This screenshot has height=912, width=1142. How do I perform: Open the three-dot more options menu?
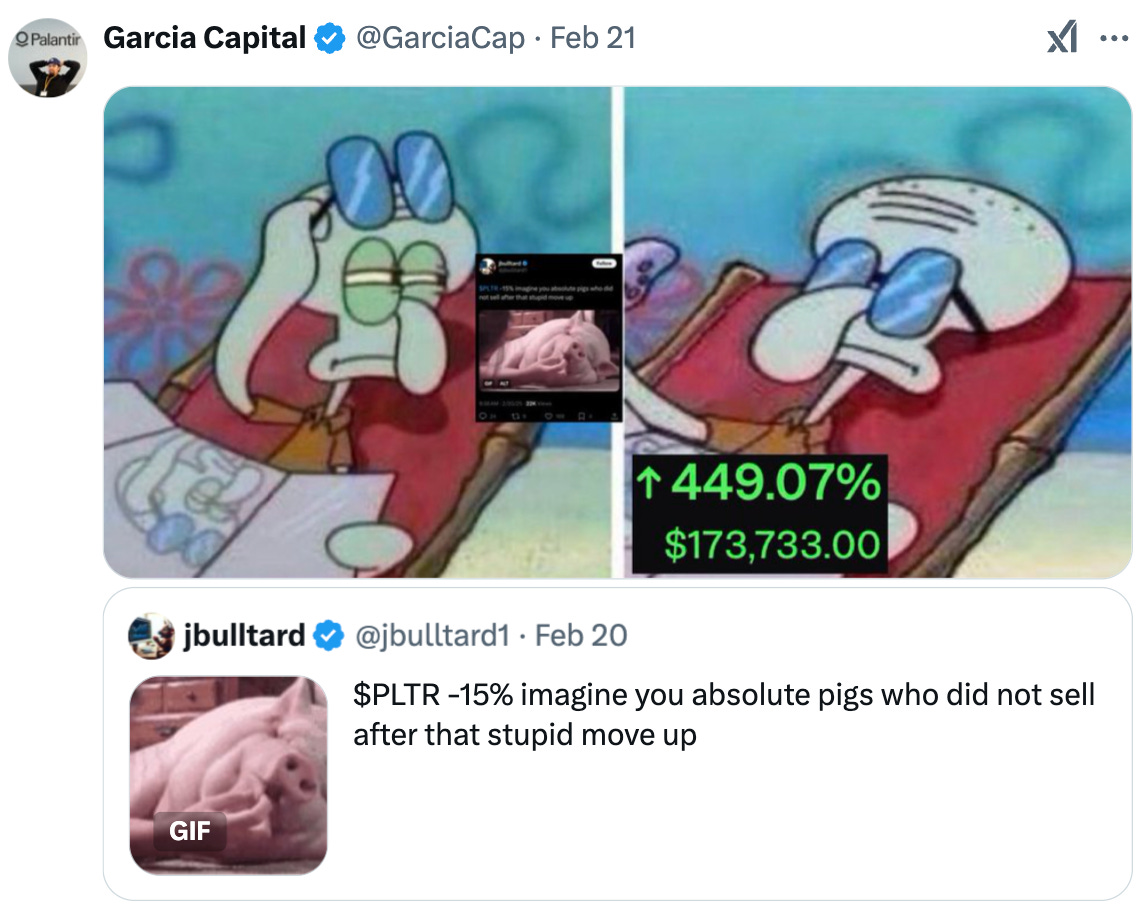[1114, 38]
